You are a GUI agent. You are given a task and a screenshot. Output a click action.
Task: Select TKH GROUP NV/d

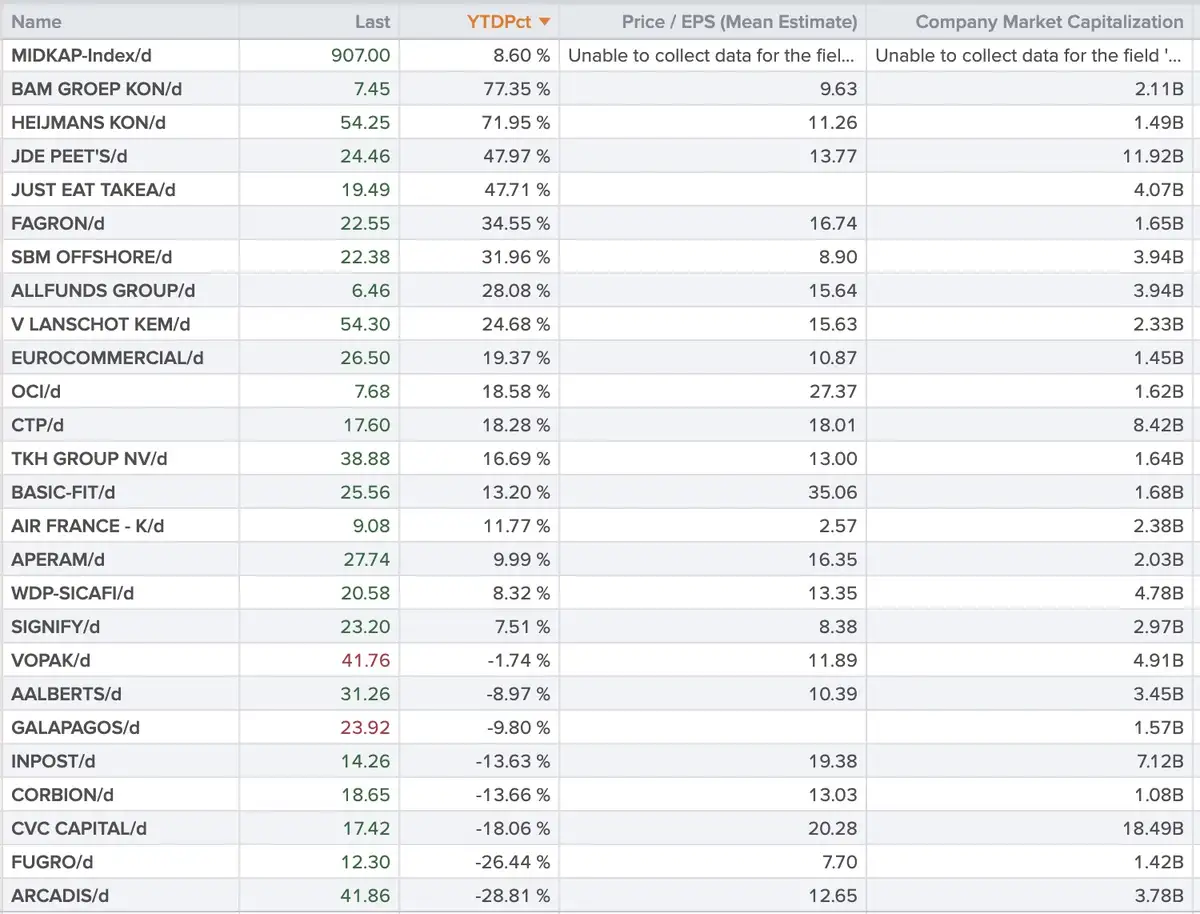[x=89, y=459]
